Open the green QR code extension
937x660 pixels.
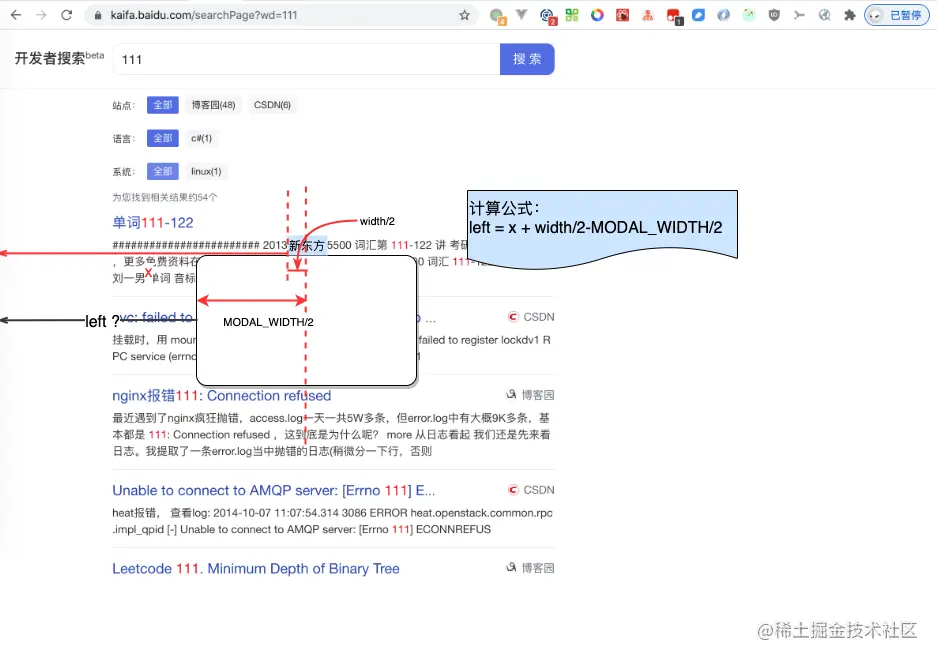coord(572,15)
